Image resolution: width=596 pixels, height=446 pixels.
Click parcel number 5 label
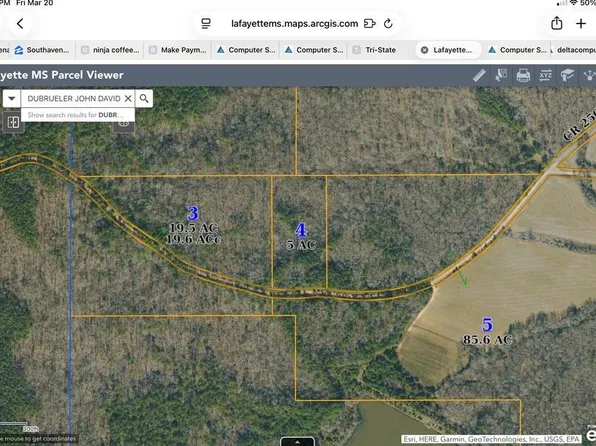(487, 325)
